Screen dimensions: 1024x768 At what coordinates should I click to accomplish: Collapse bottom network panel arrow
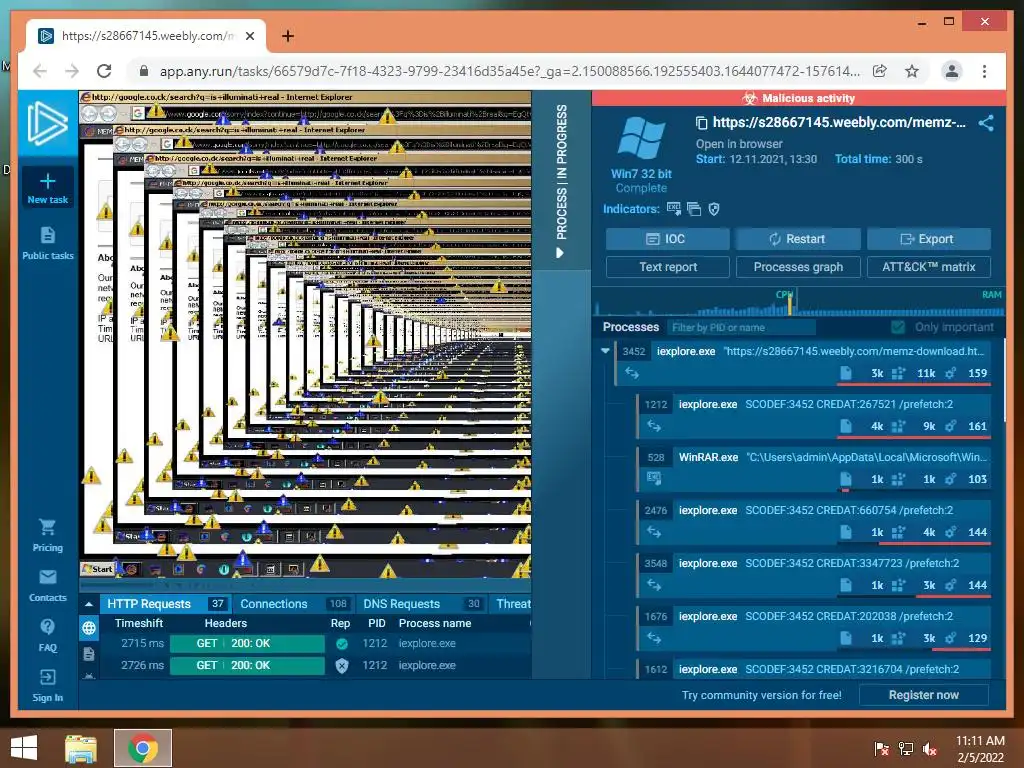89,604
